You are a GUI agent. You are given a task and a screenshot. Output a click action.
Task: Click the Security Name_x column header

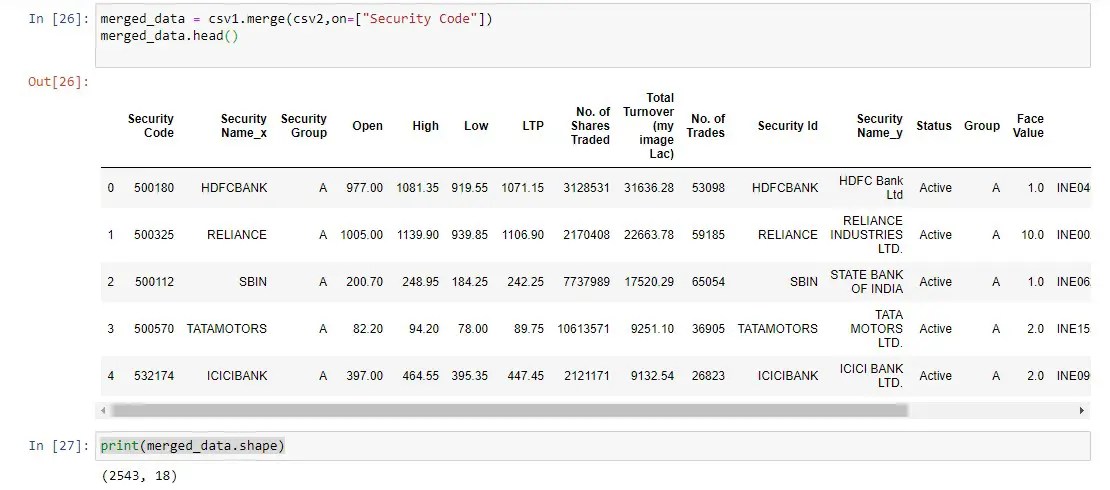[x=244, y=125]
